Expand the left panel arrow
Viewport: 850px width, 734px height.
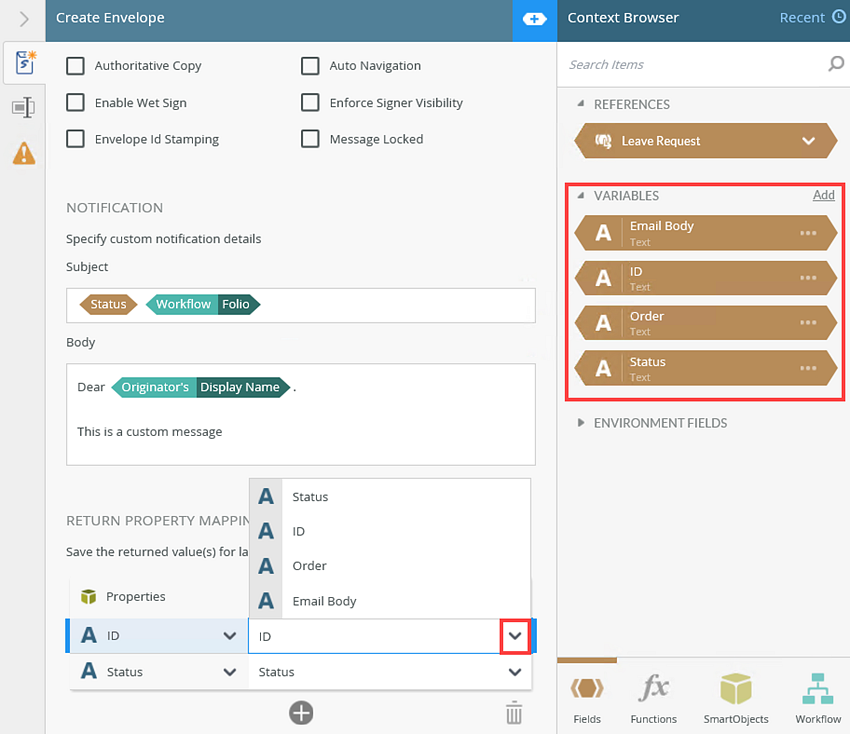(x=23, y=19)
